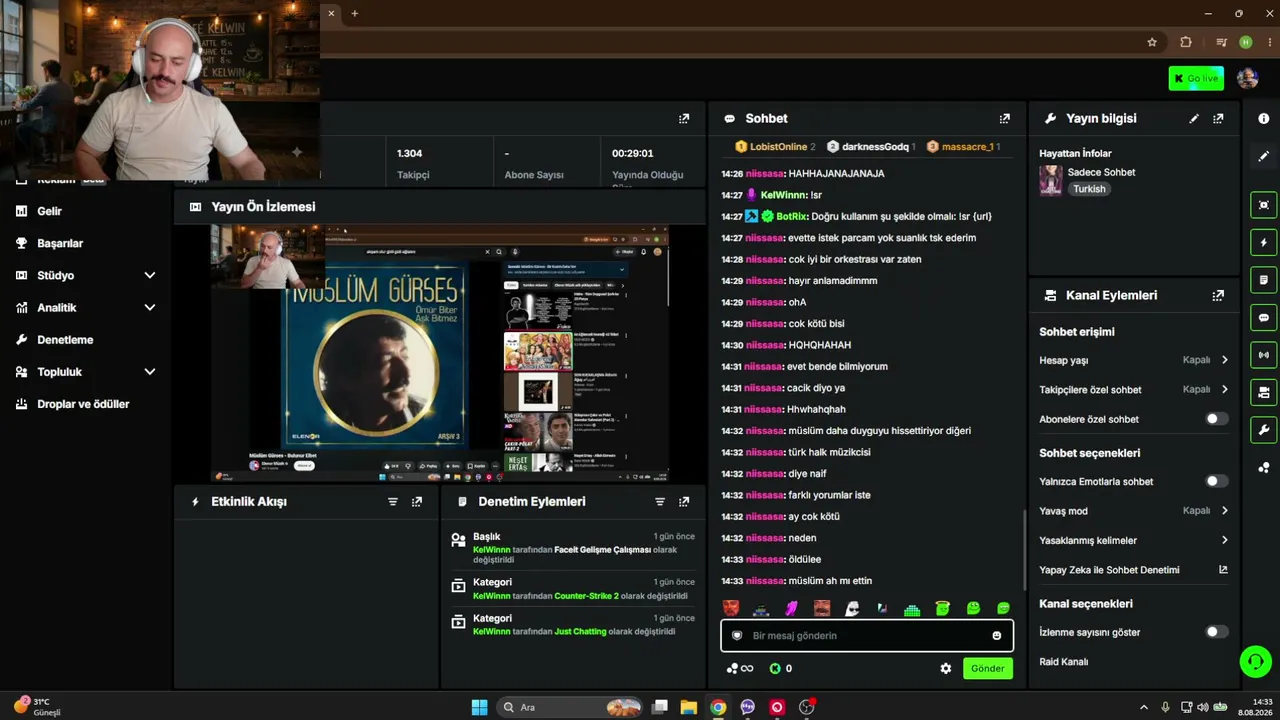Edit stream info with pencil icon

coord(1194,118)
